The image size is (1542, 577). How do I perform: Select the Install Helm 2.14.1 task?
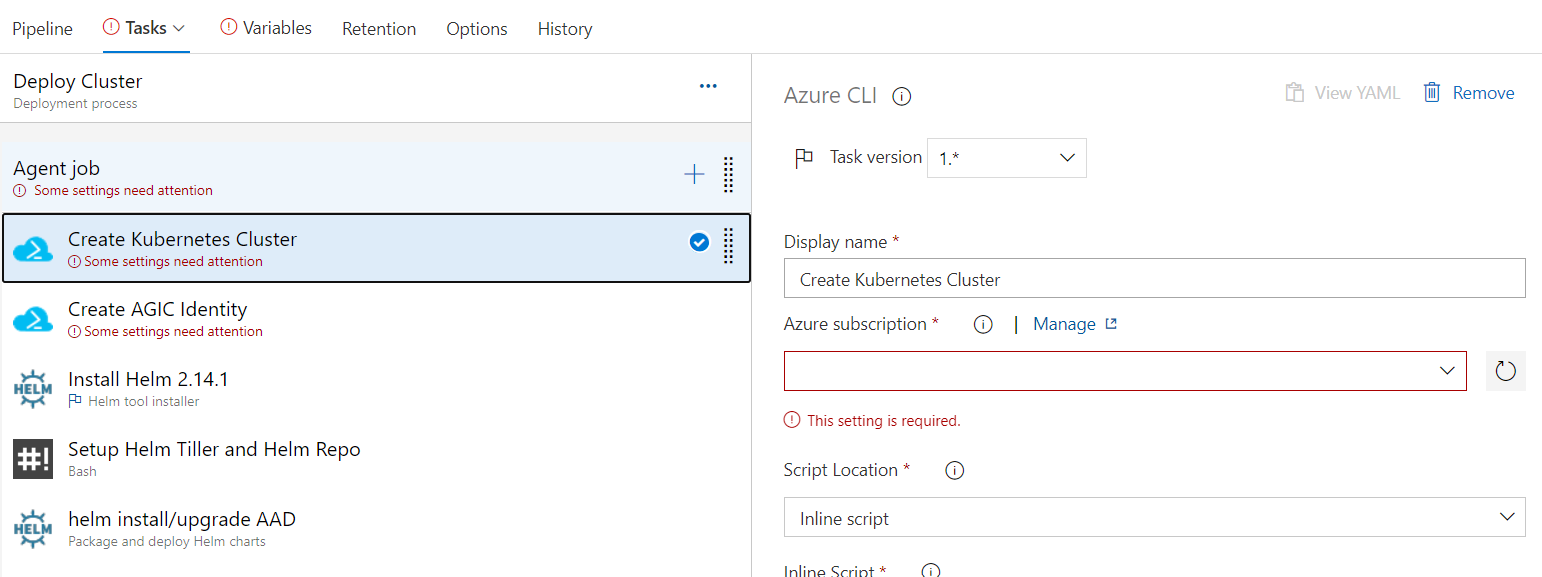click(x=375, y=388)
